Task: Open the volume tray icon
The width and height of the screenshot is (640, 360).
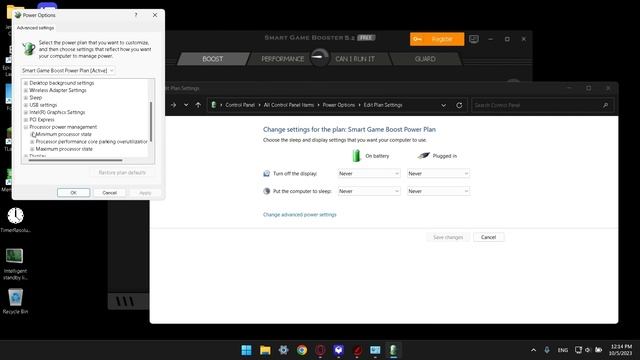Action: [588, 350]
